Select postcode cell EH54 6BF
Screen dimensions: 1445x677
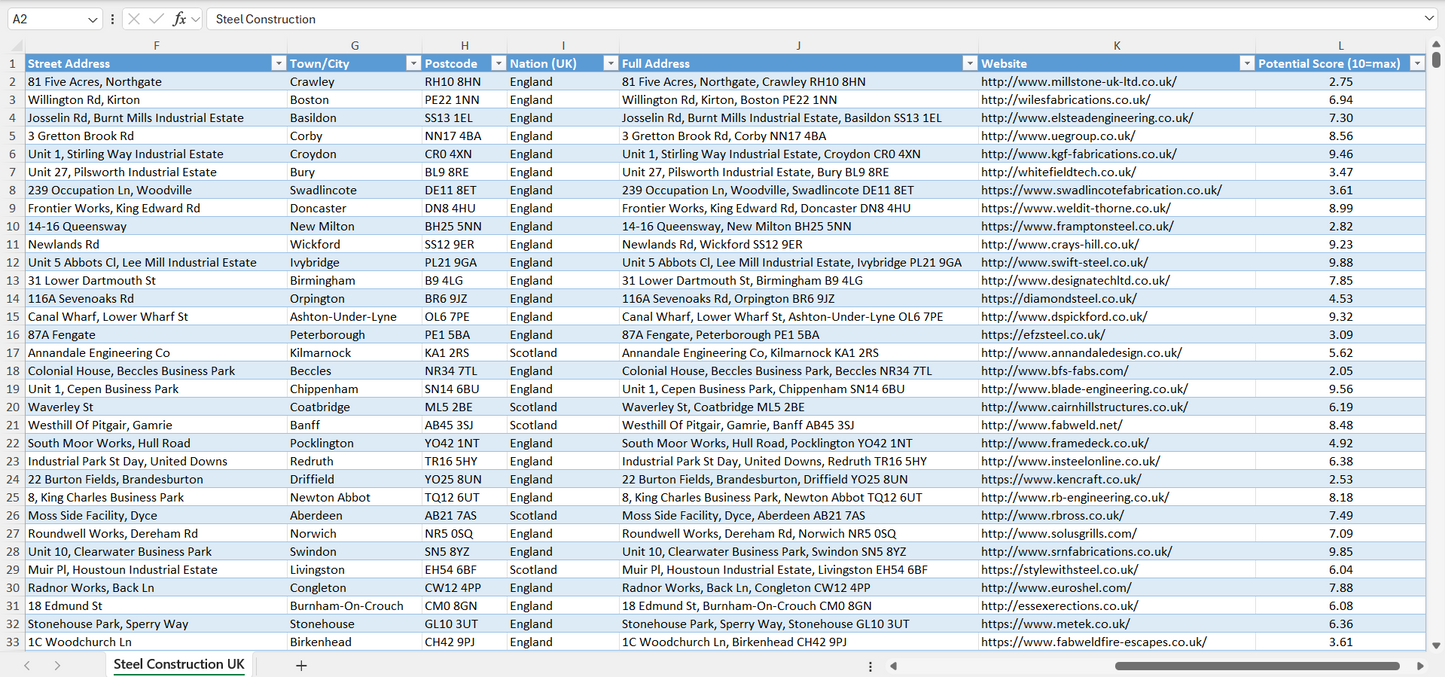pos(464,570)
